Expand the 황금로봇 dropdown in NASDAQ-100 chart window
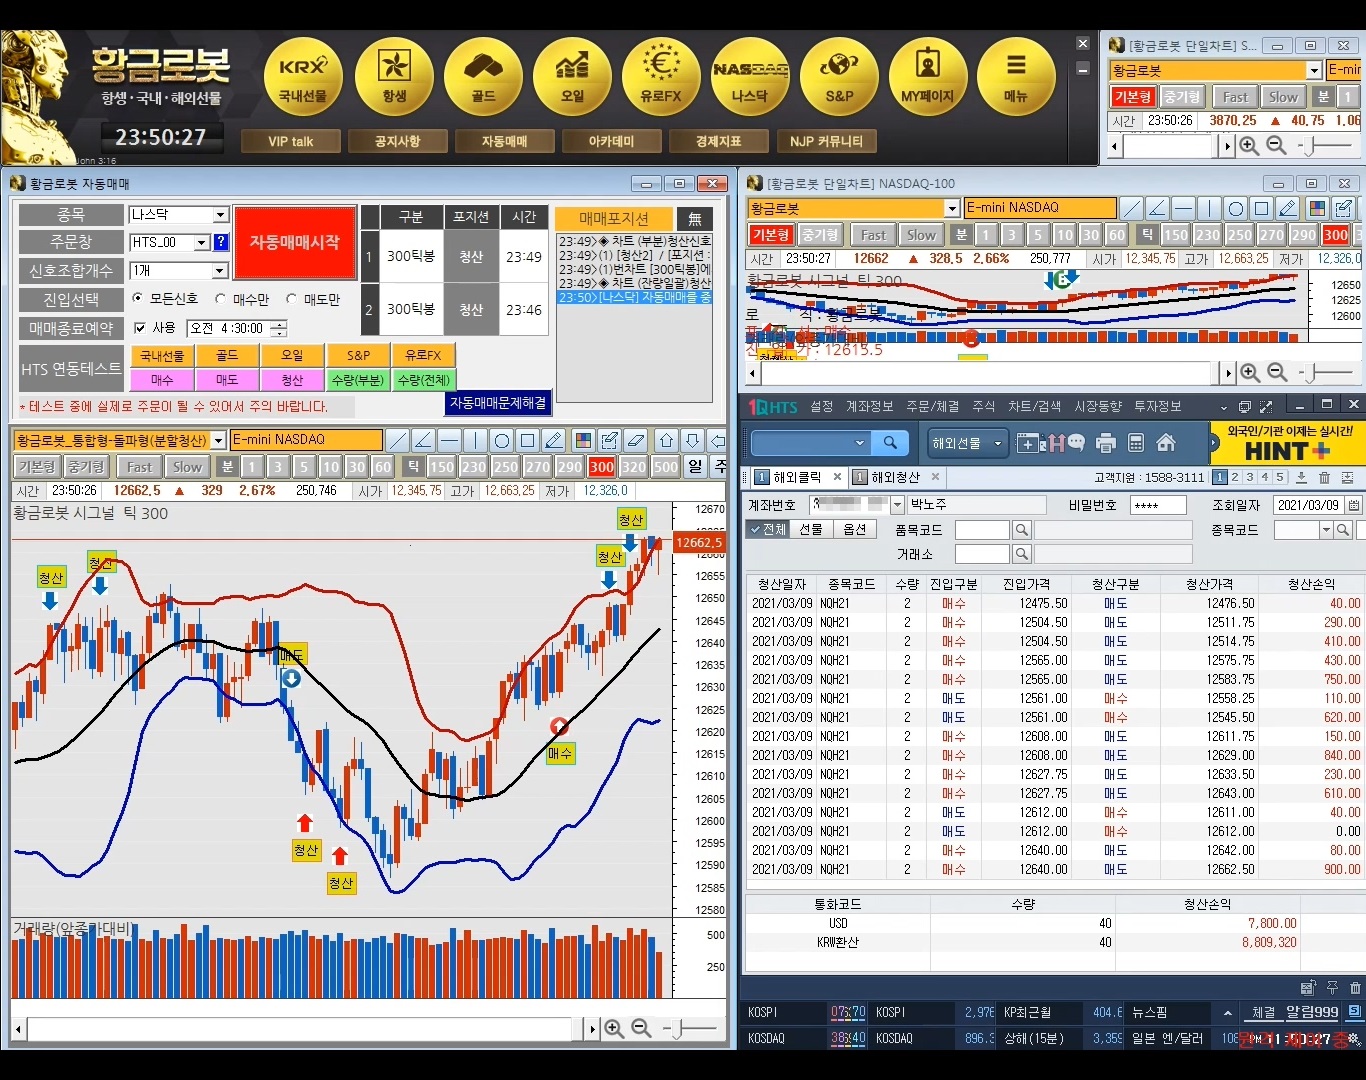This screenshot has width=1366, height=1080. [952, 208]
